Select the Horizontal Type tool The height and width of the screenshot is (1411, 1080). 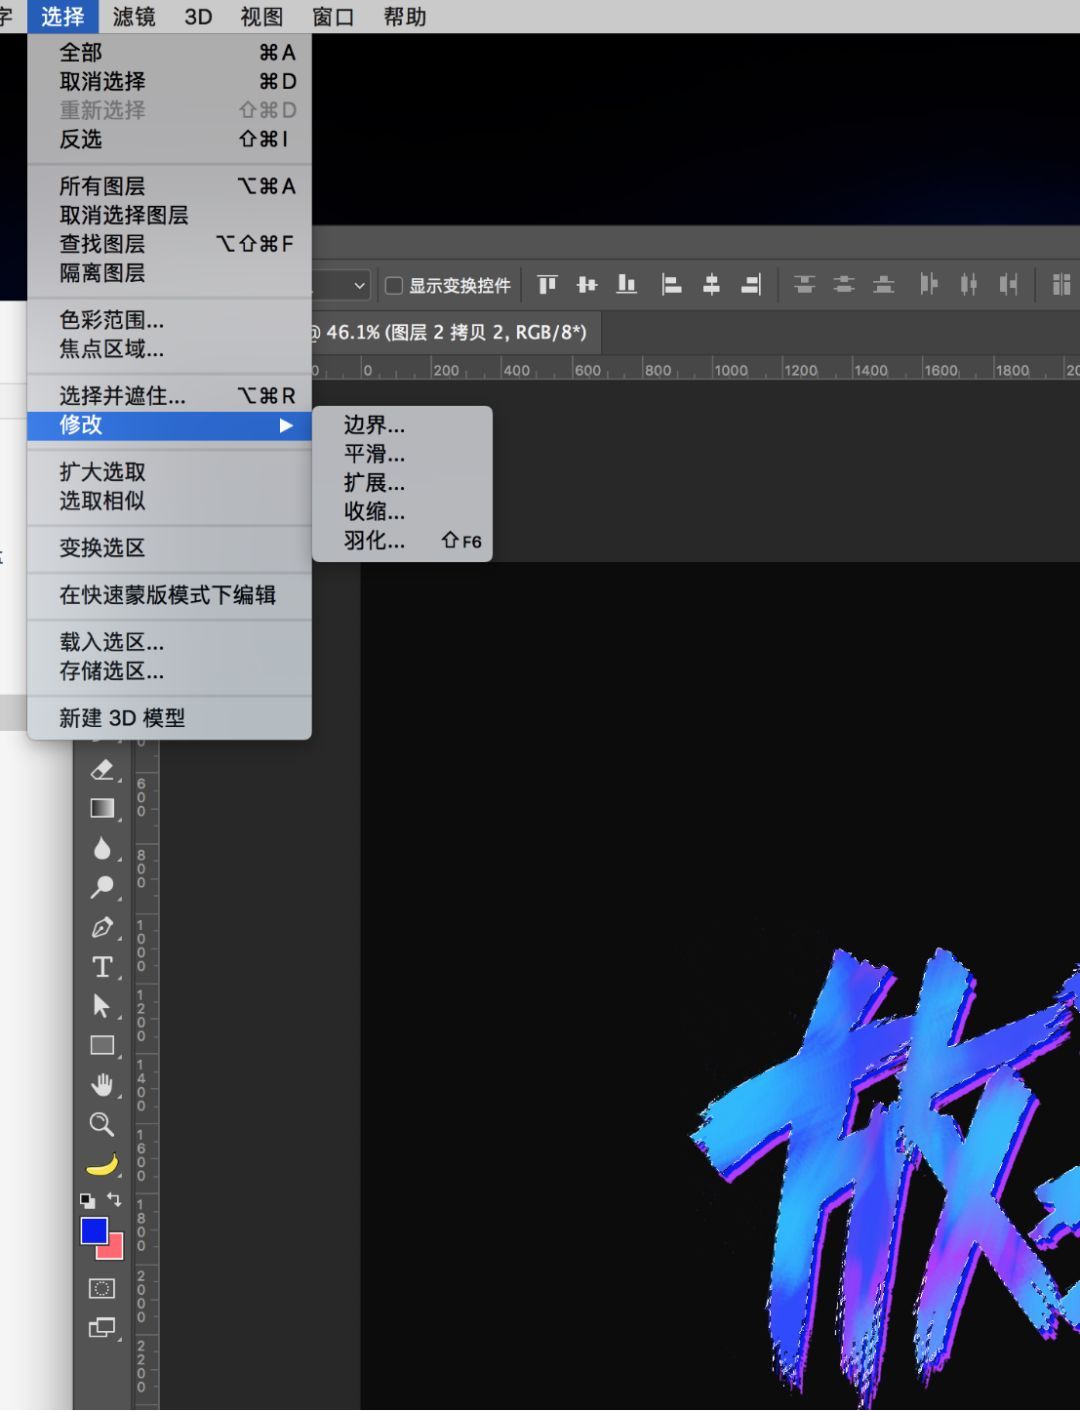point(102,967)
